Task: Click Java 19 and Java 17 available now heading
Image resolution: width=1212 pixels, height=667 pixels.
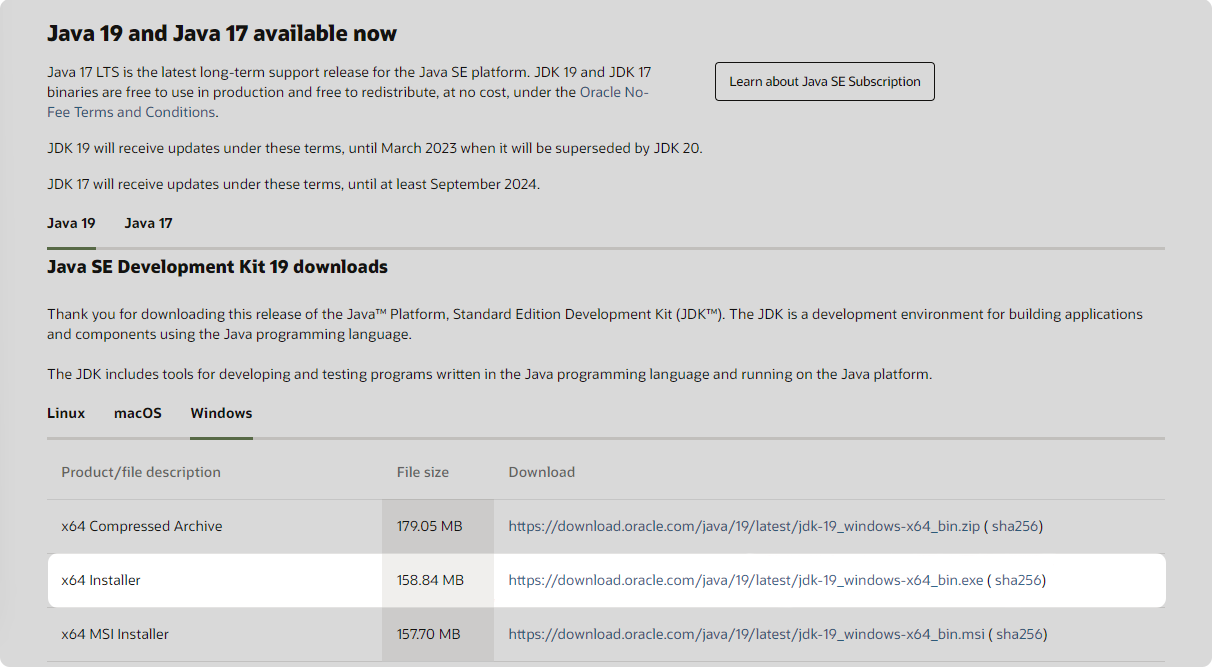Action: pos(222,33)
